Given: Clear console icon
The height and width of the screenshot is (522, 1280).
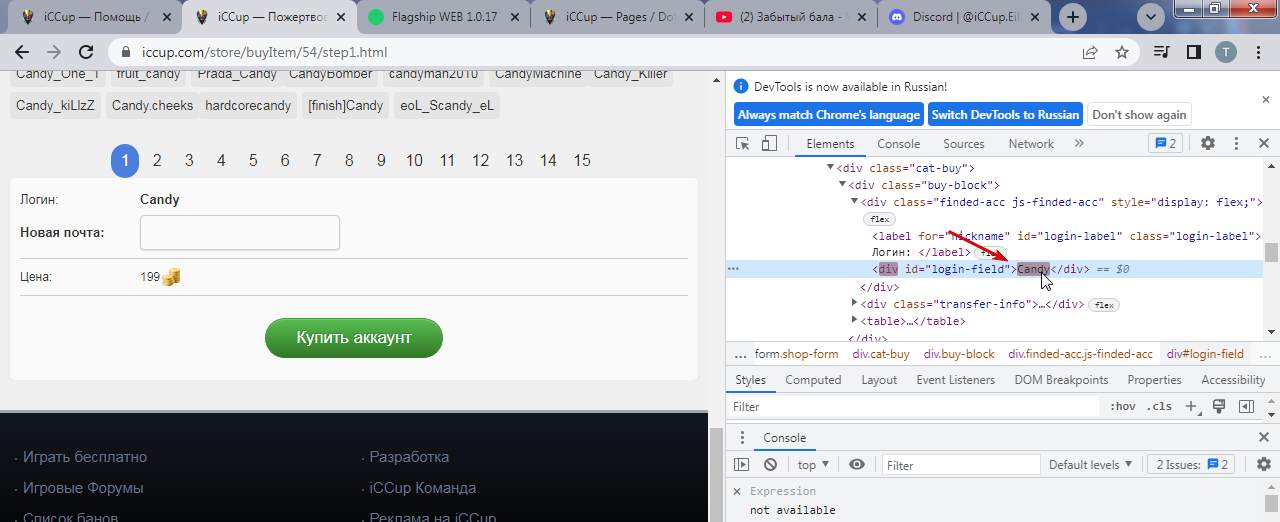Looking at the screenshot, I should pos(770,465).
